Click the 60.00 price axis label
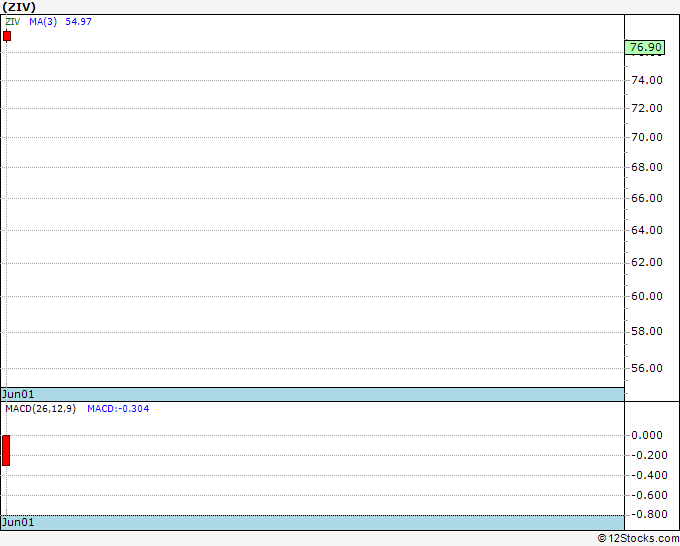This screenshot has width=680, height=546. (x=647, y=296)
